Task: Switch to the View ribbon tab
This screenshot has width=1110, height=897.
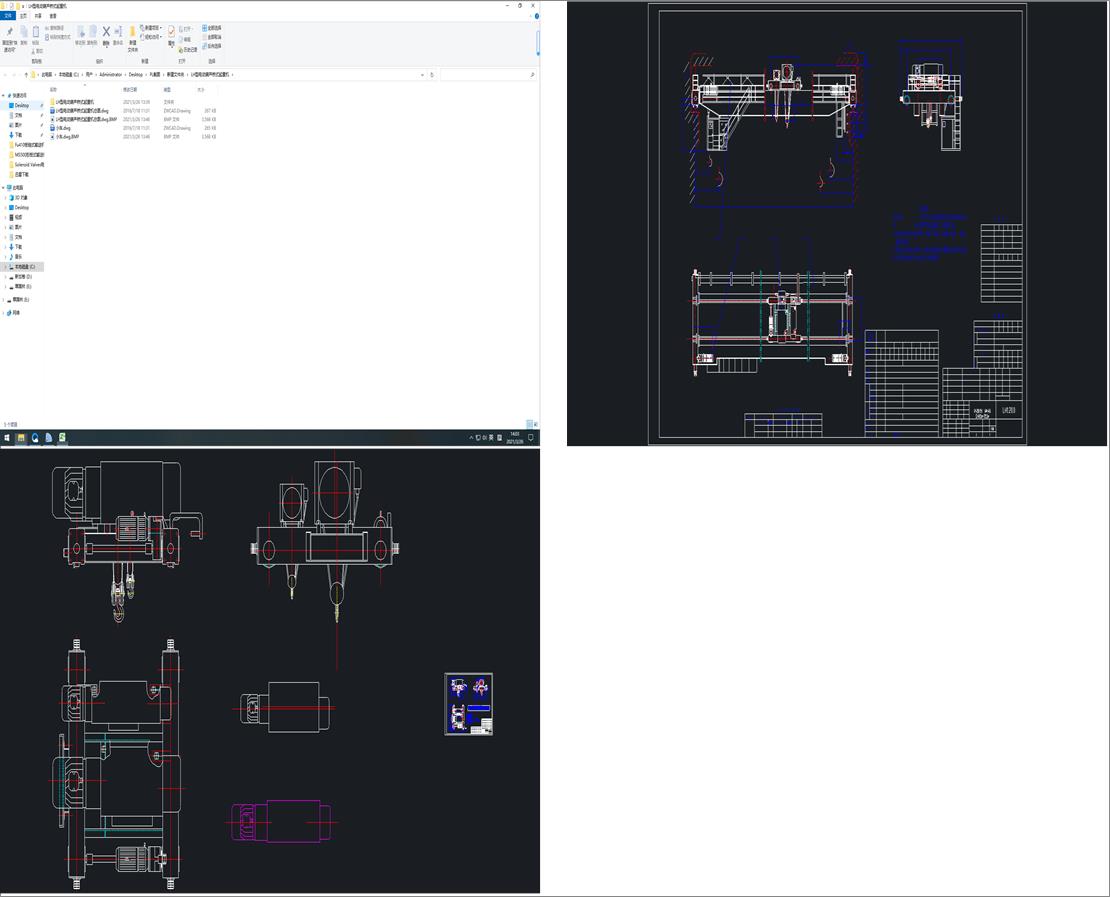Action: [53, 16]
